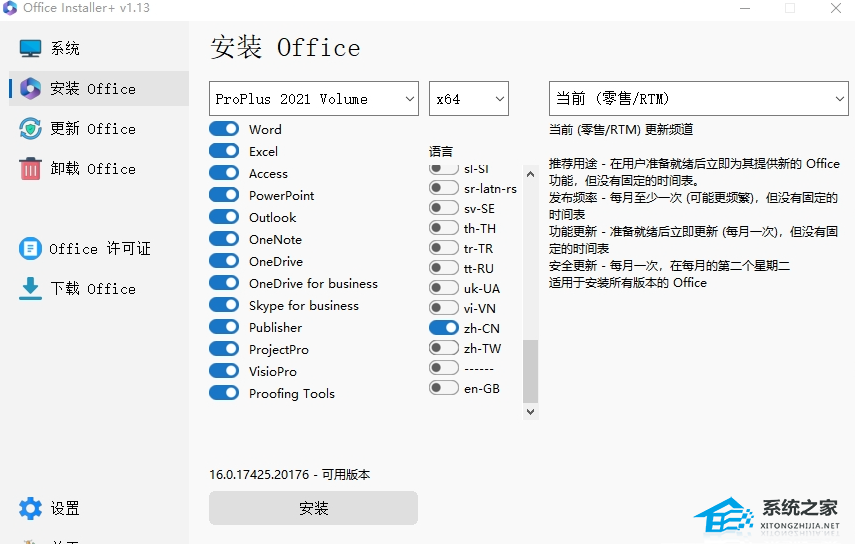
Task: Open the ProPlus 2021 Volume edition dropdown
Action: coord(314,99)
